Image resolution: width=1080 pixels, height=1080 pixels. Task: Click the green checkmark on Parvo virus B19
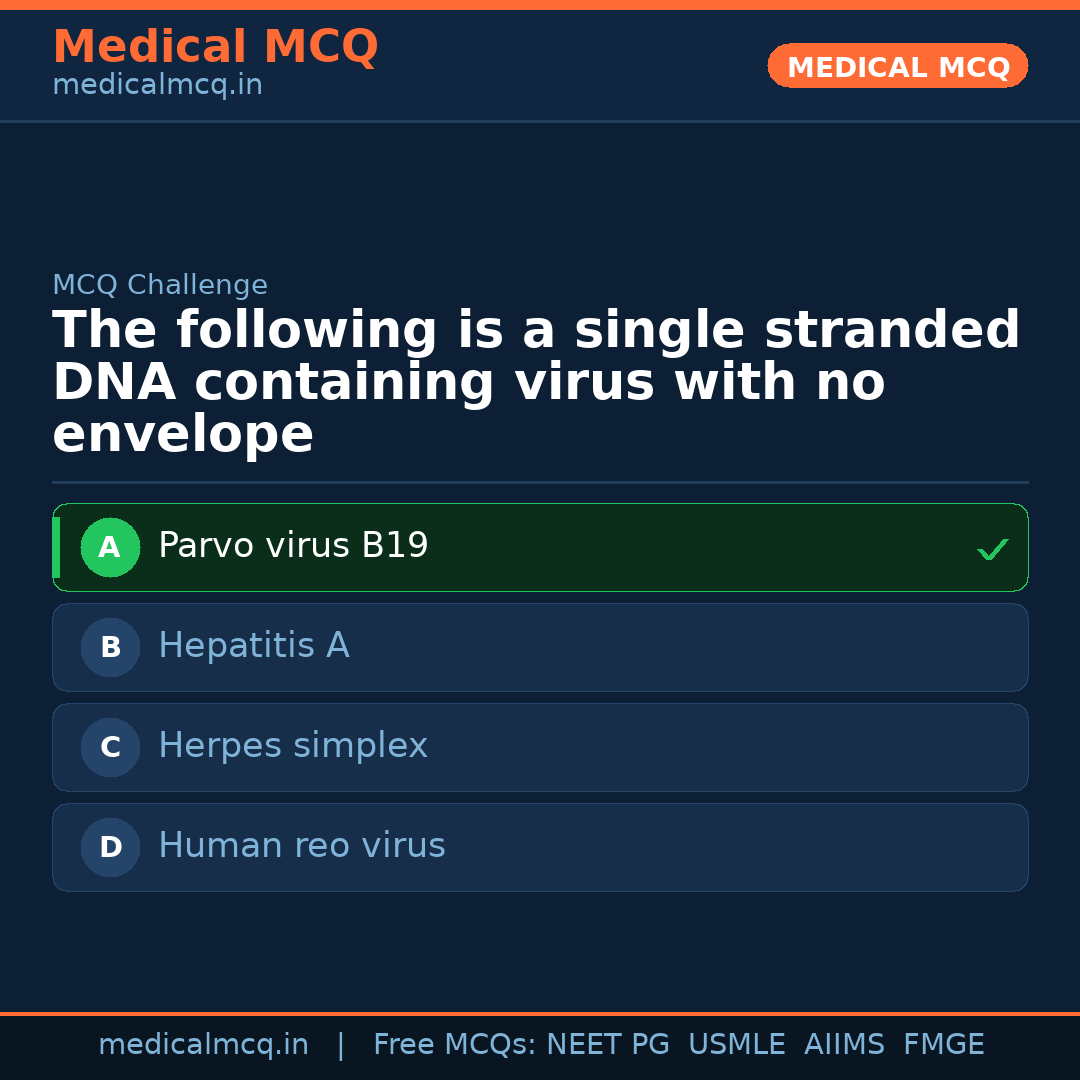click(x=992, y=549)
